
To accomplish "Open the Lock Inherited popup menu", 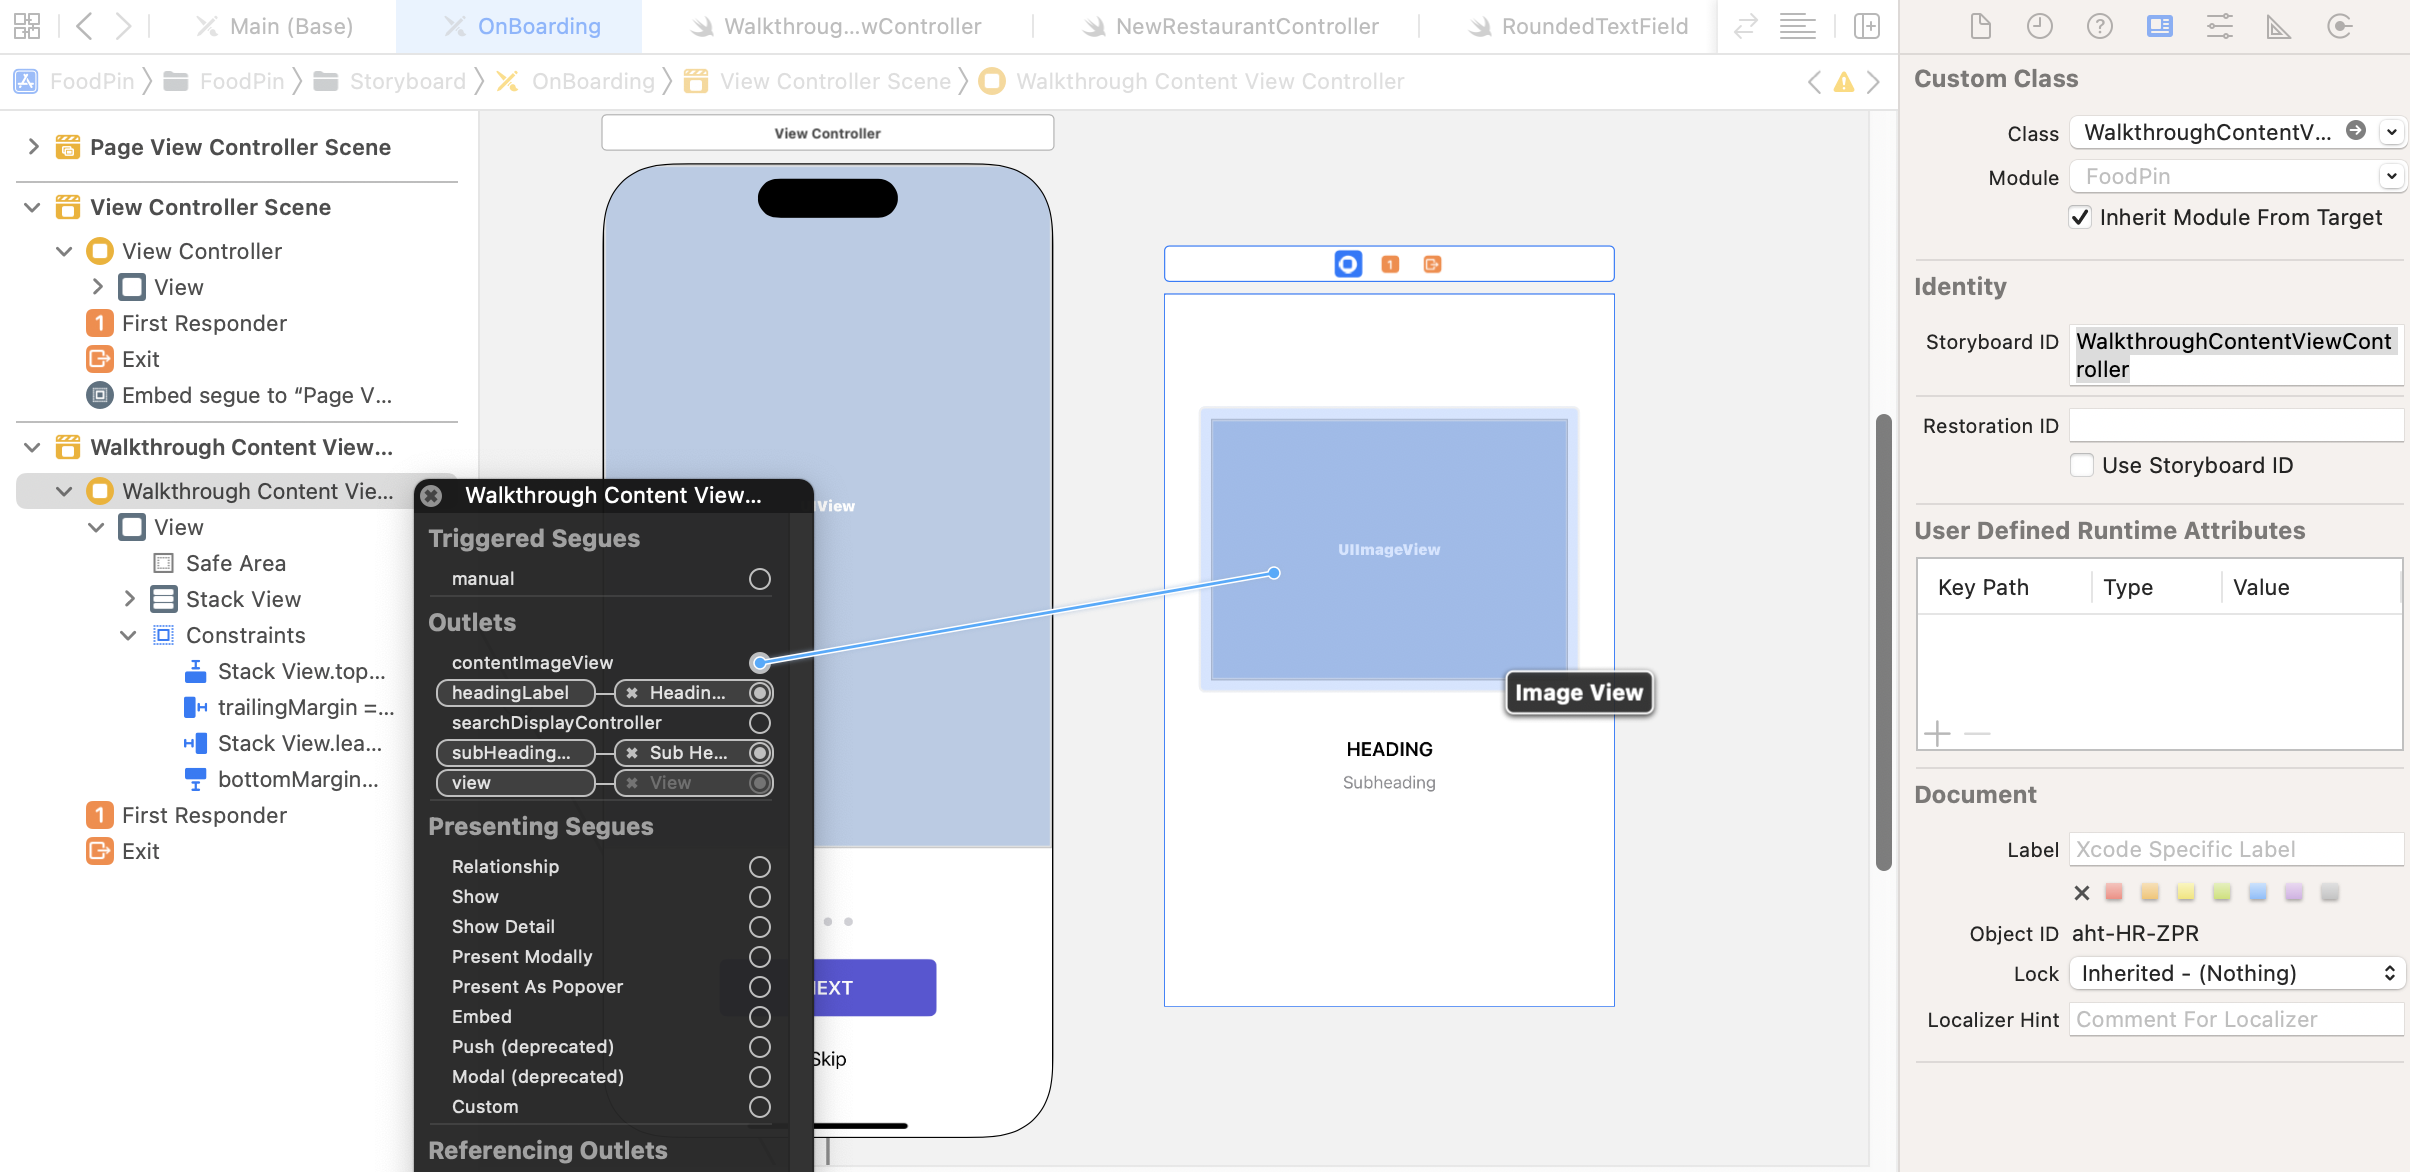I will (2236, 973).
